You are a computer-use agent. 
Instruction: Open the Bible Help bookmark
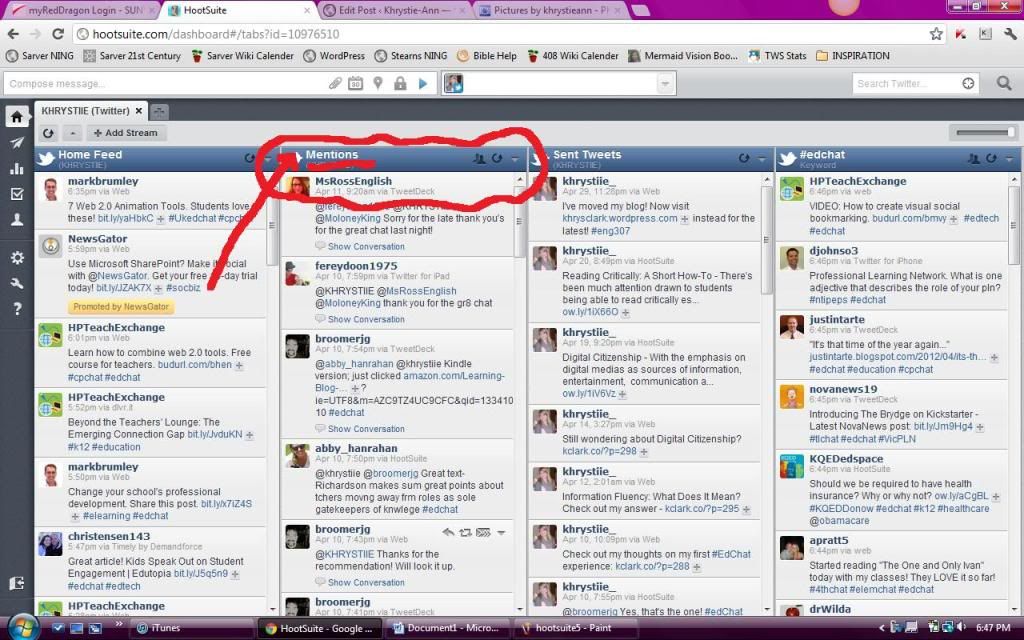coord(487,56)
